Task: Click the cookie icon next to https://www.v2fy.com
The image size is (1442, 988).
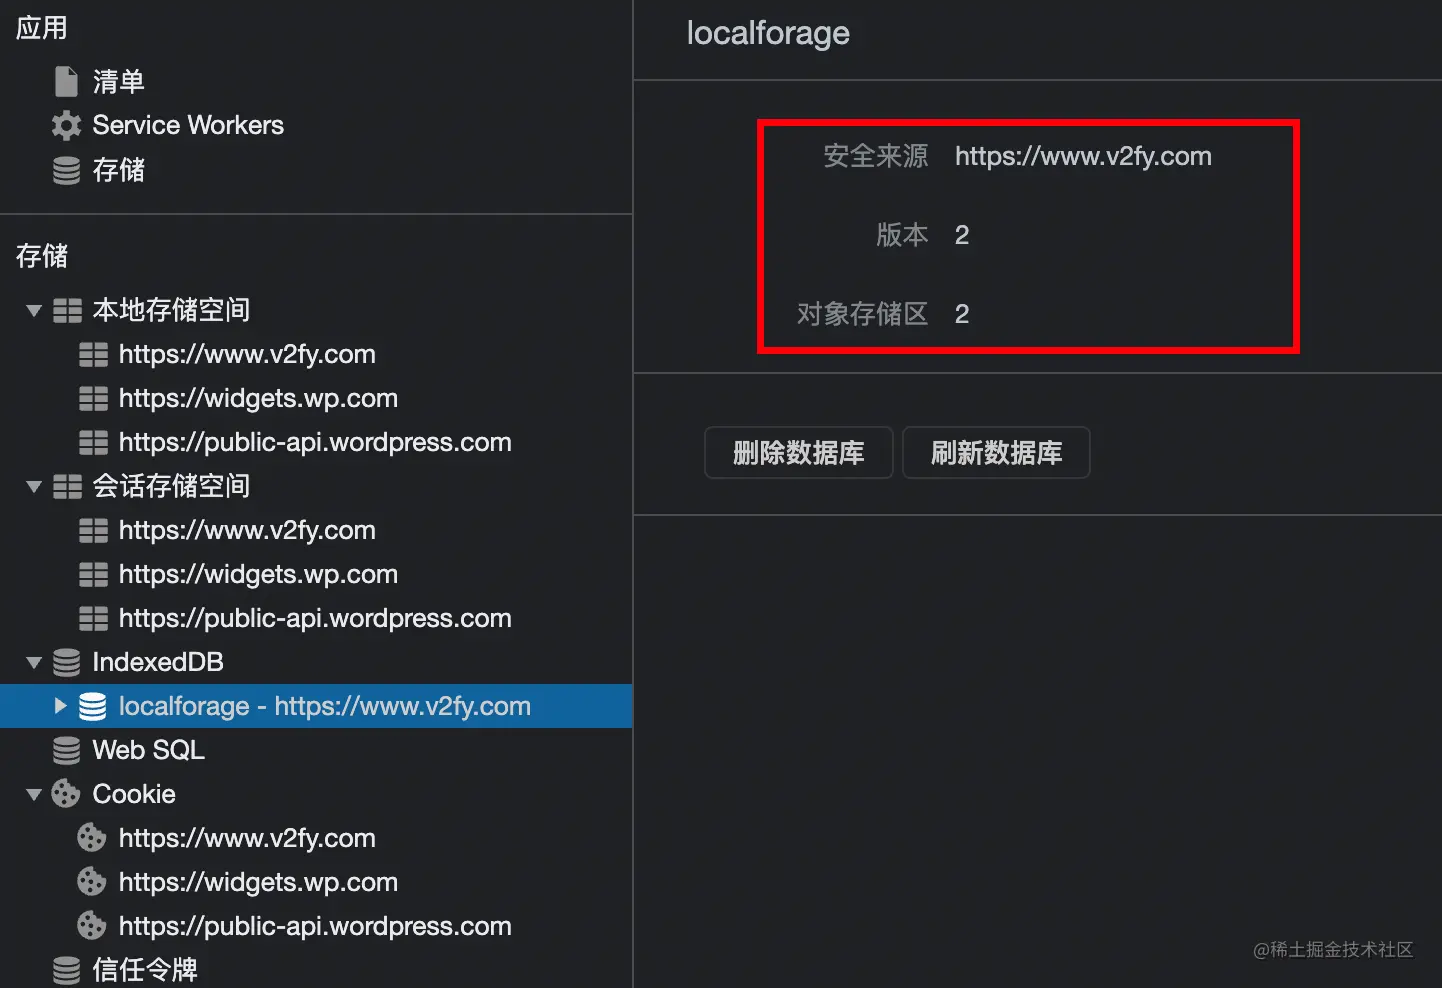Action: pos(91,837)
